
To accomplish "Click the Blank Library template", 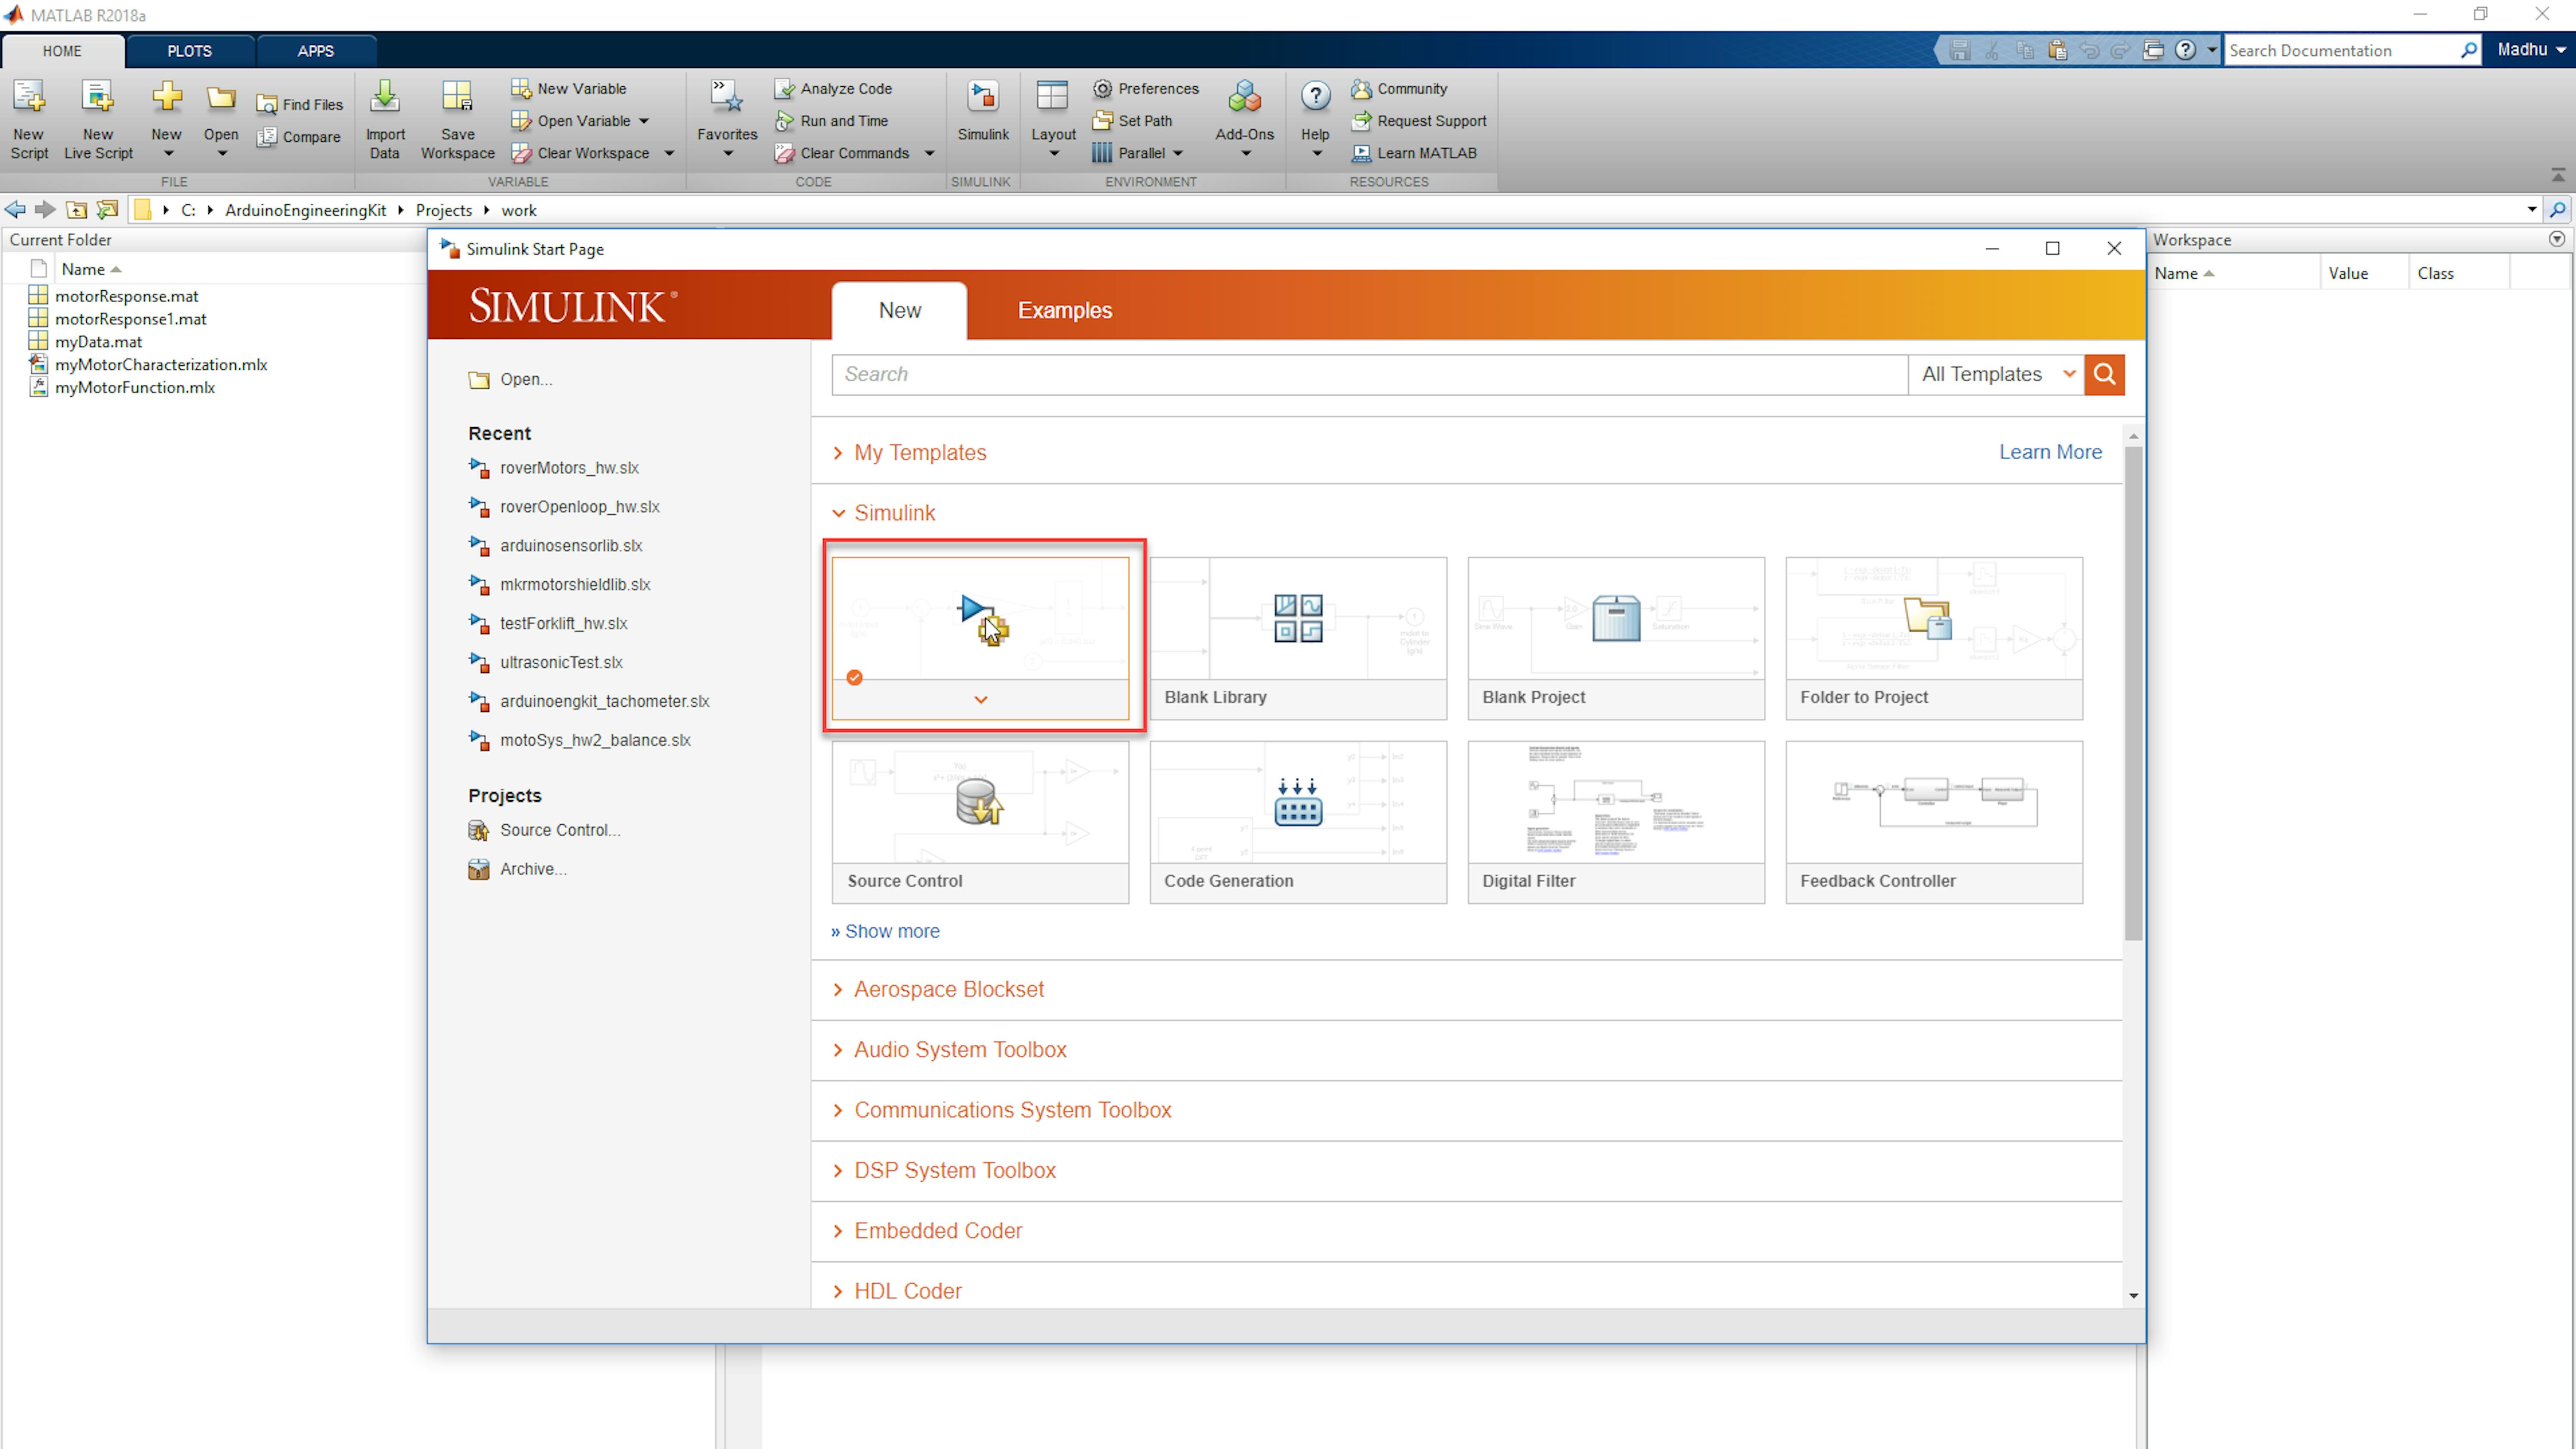I will tap(1298, 638).
